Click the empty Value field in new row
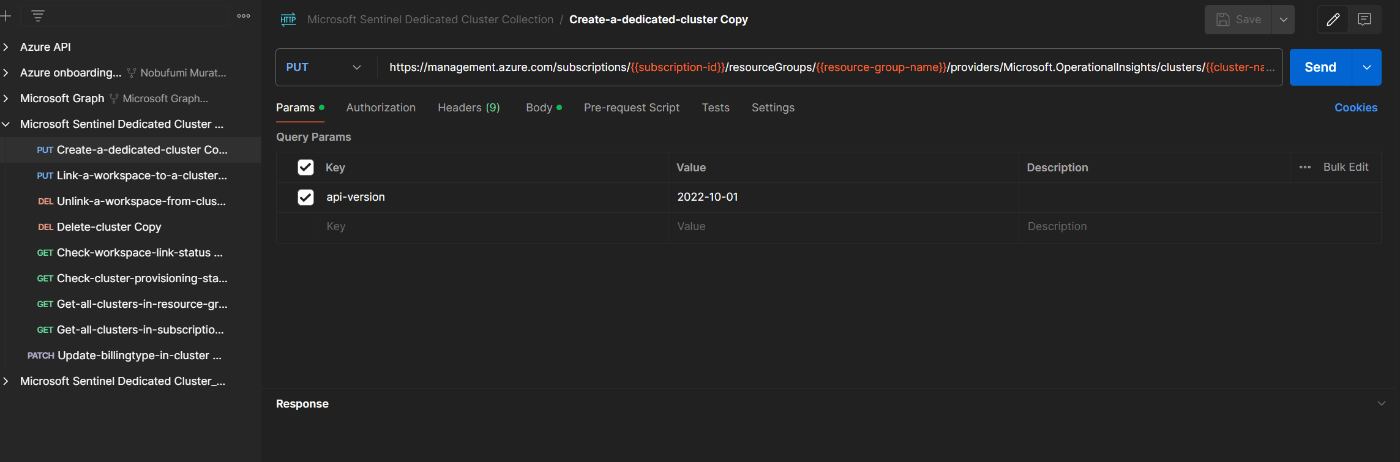This screenshot has height=462, width=1400. pyautogui.click(x=844, y=226)
